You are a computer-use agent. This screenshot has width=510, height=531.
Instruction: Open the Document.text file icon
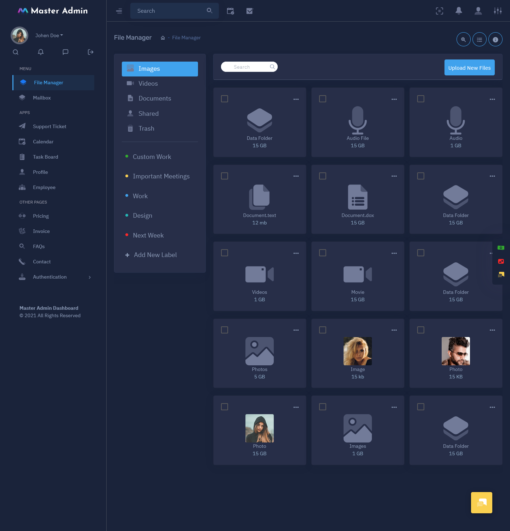259,197
